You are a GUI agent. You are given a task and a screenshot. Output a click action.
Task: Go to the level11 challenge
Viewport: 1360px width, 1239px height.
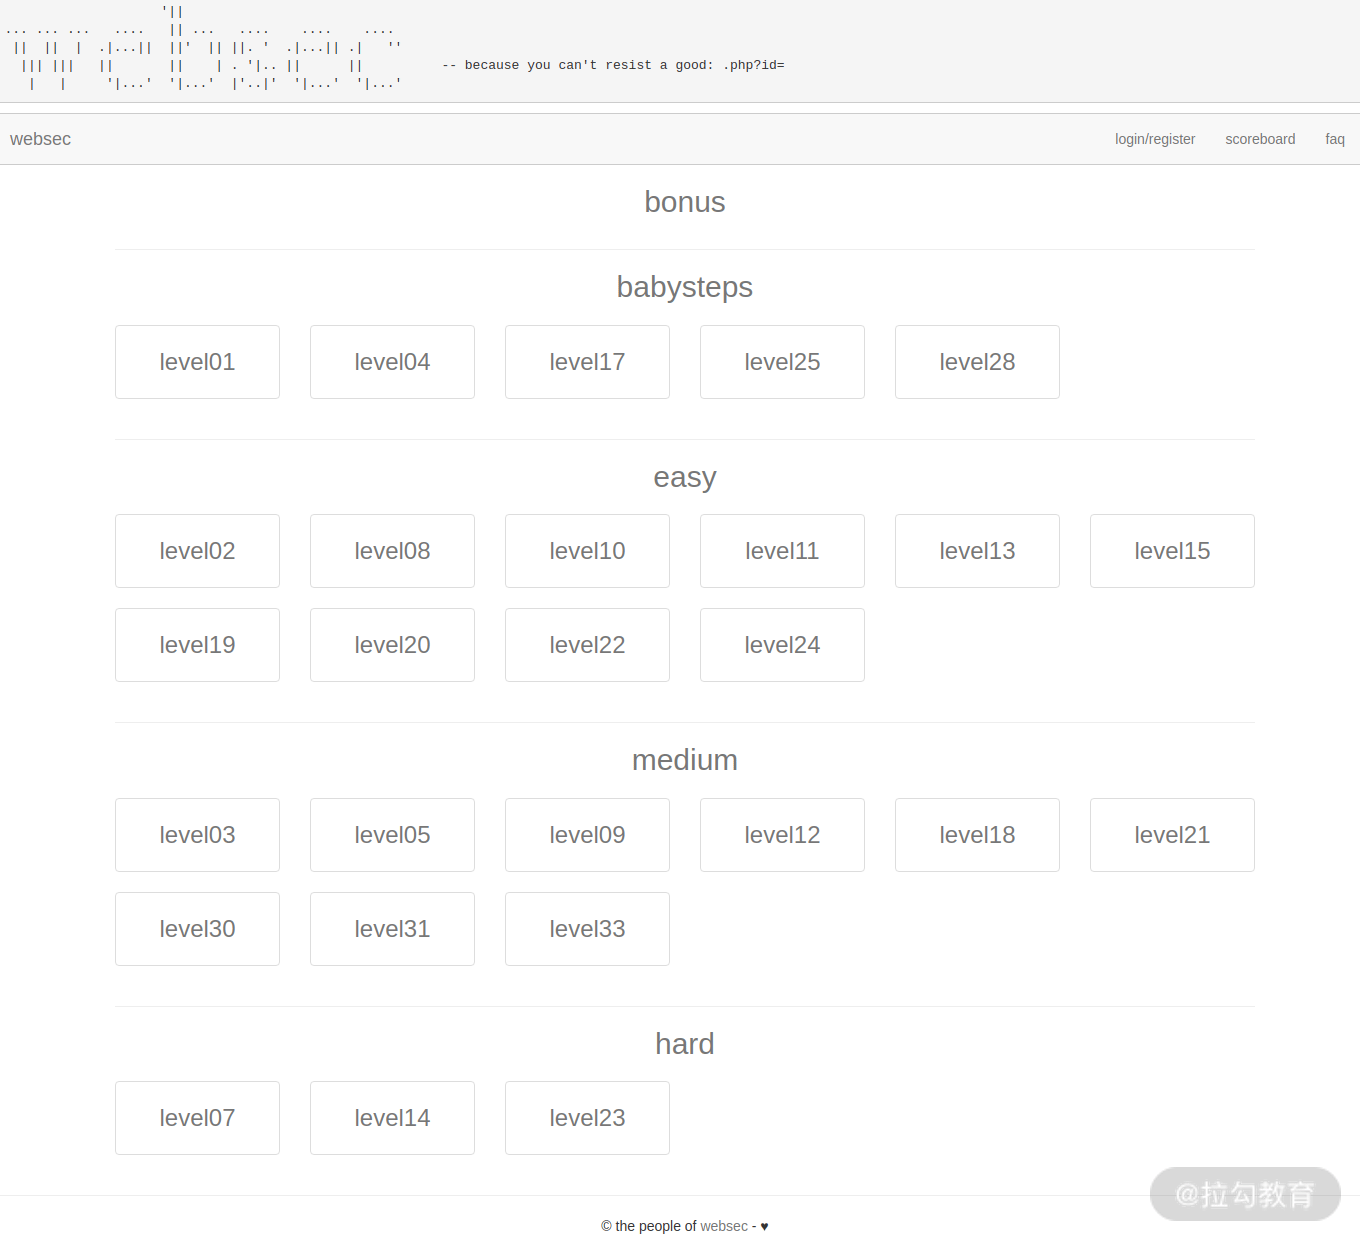(x=782, y=551)
